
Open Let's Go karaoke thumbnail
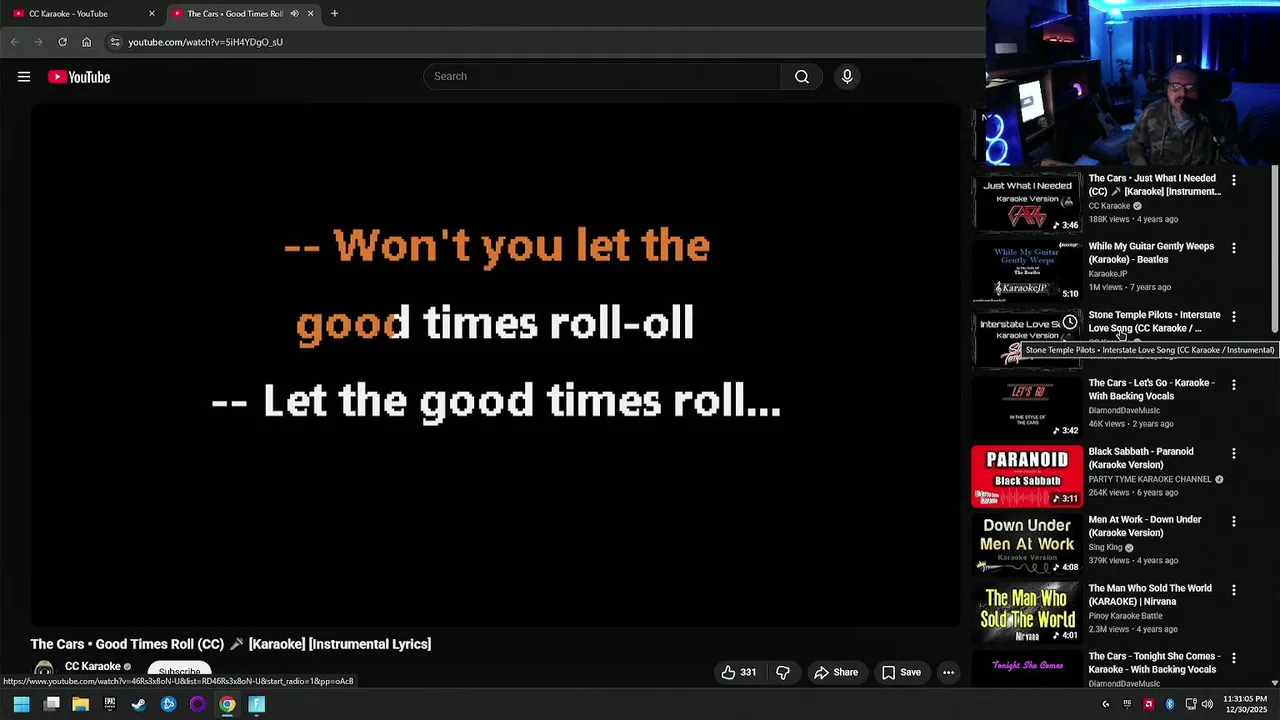tap(1027, 408)
